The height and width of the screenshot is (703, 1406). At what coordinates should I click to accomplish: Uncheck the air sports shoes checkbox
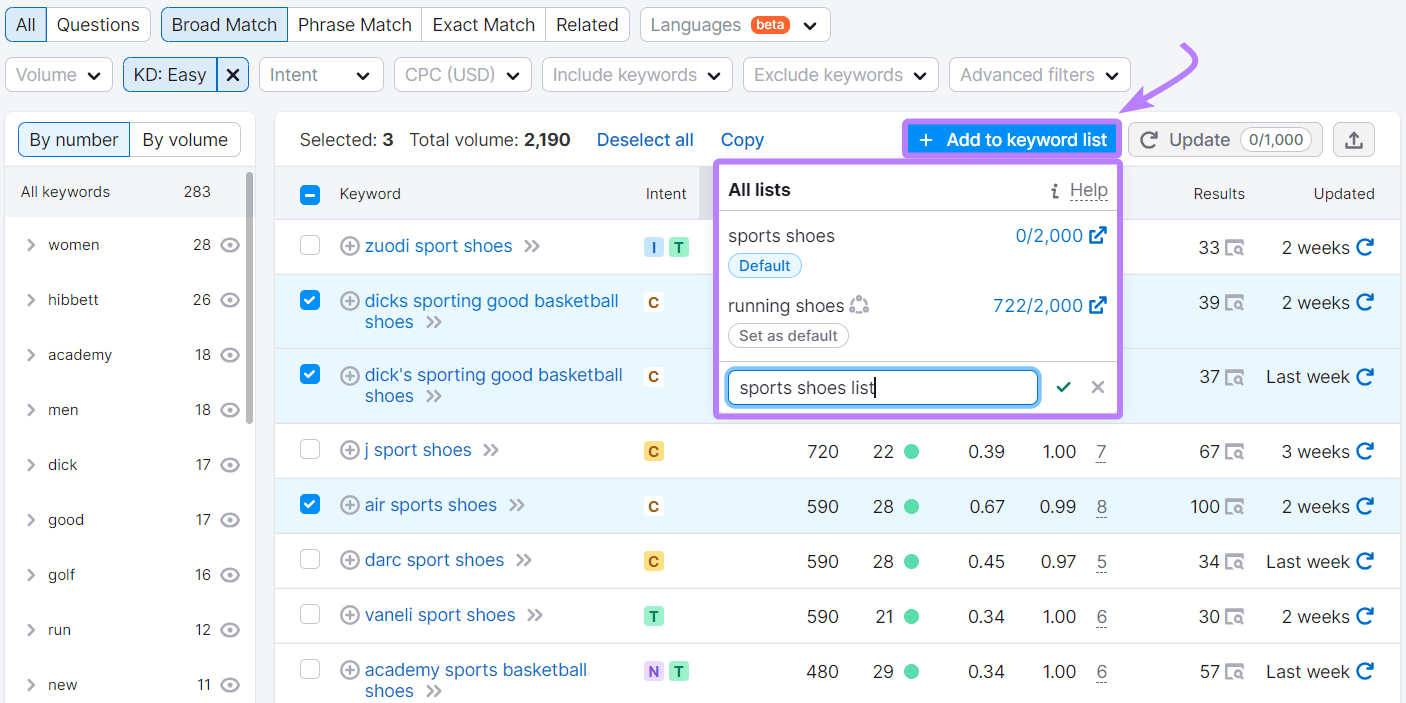pos(310,504)
